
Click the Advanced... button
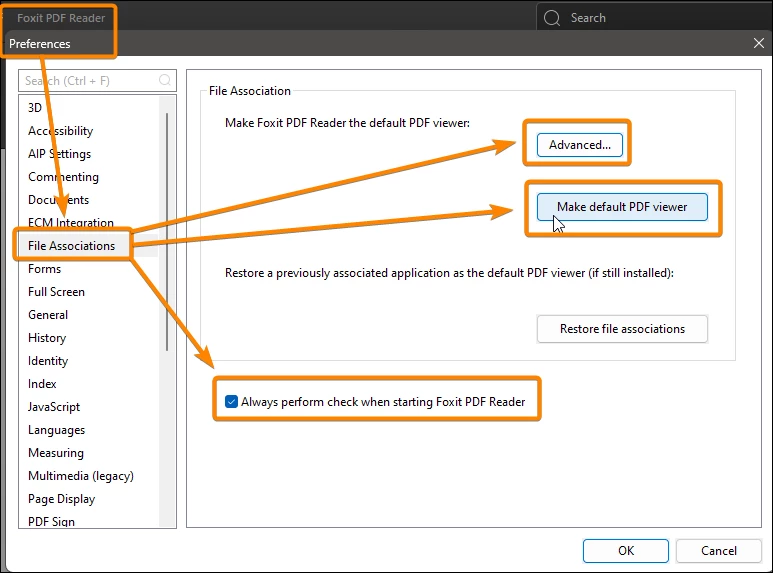coord(580,145)
